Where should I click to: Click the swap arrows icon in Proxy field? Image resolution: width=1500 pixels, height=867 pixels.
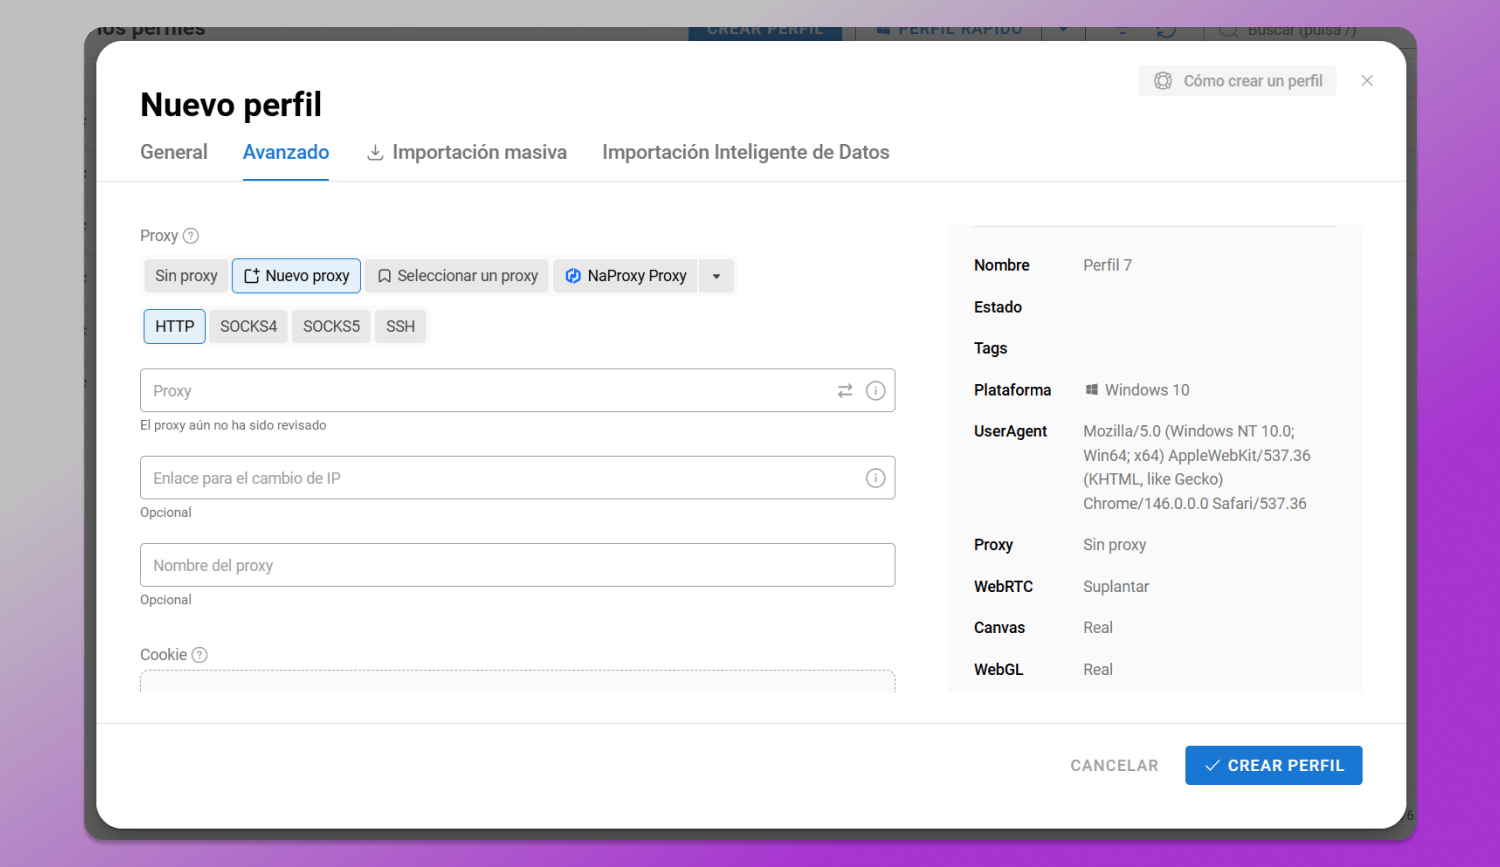[845, 391]
